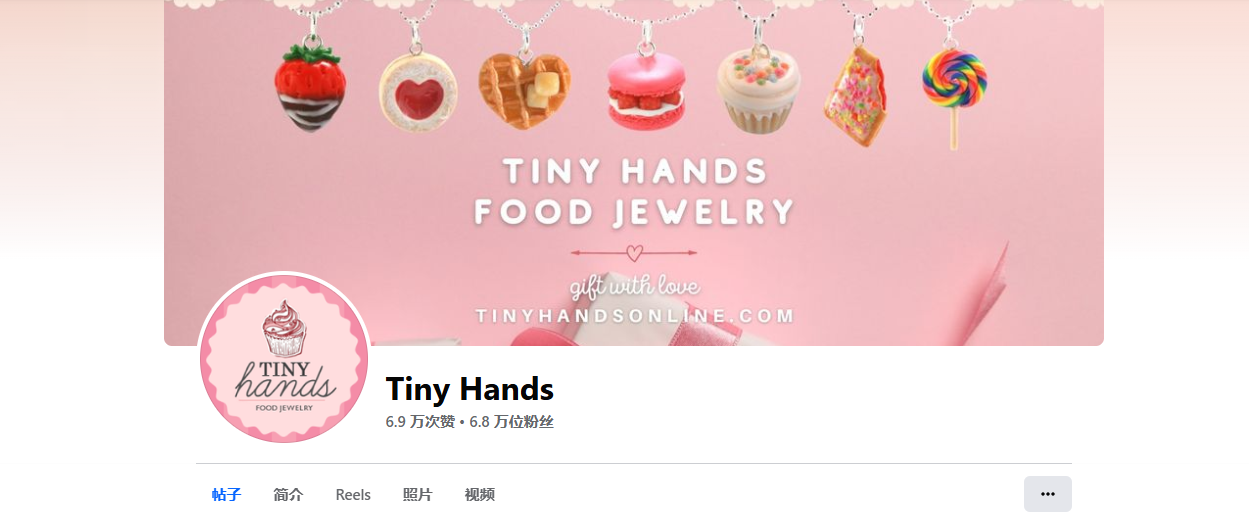Open the Tiny Hands profile picture
Viewport: 1250px width, 514px height.
point(284,357)
